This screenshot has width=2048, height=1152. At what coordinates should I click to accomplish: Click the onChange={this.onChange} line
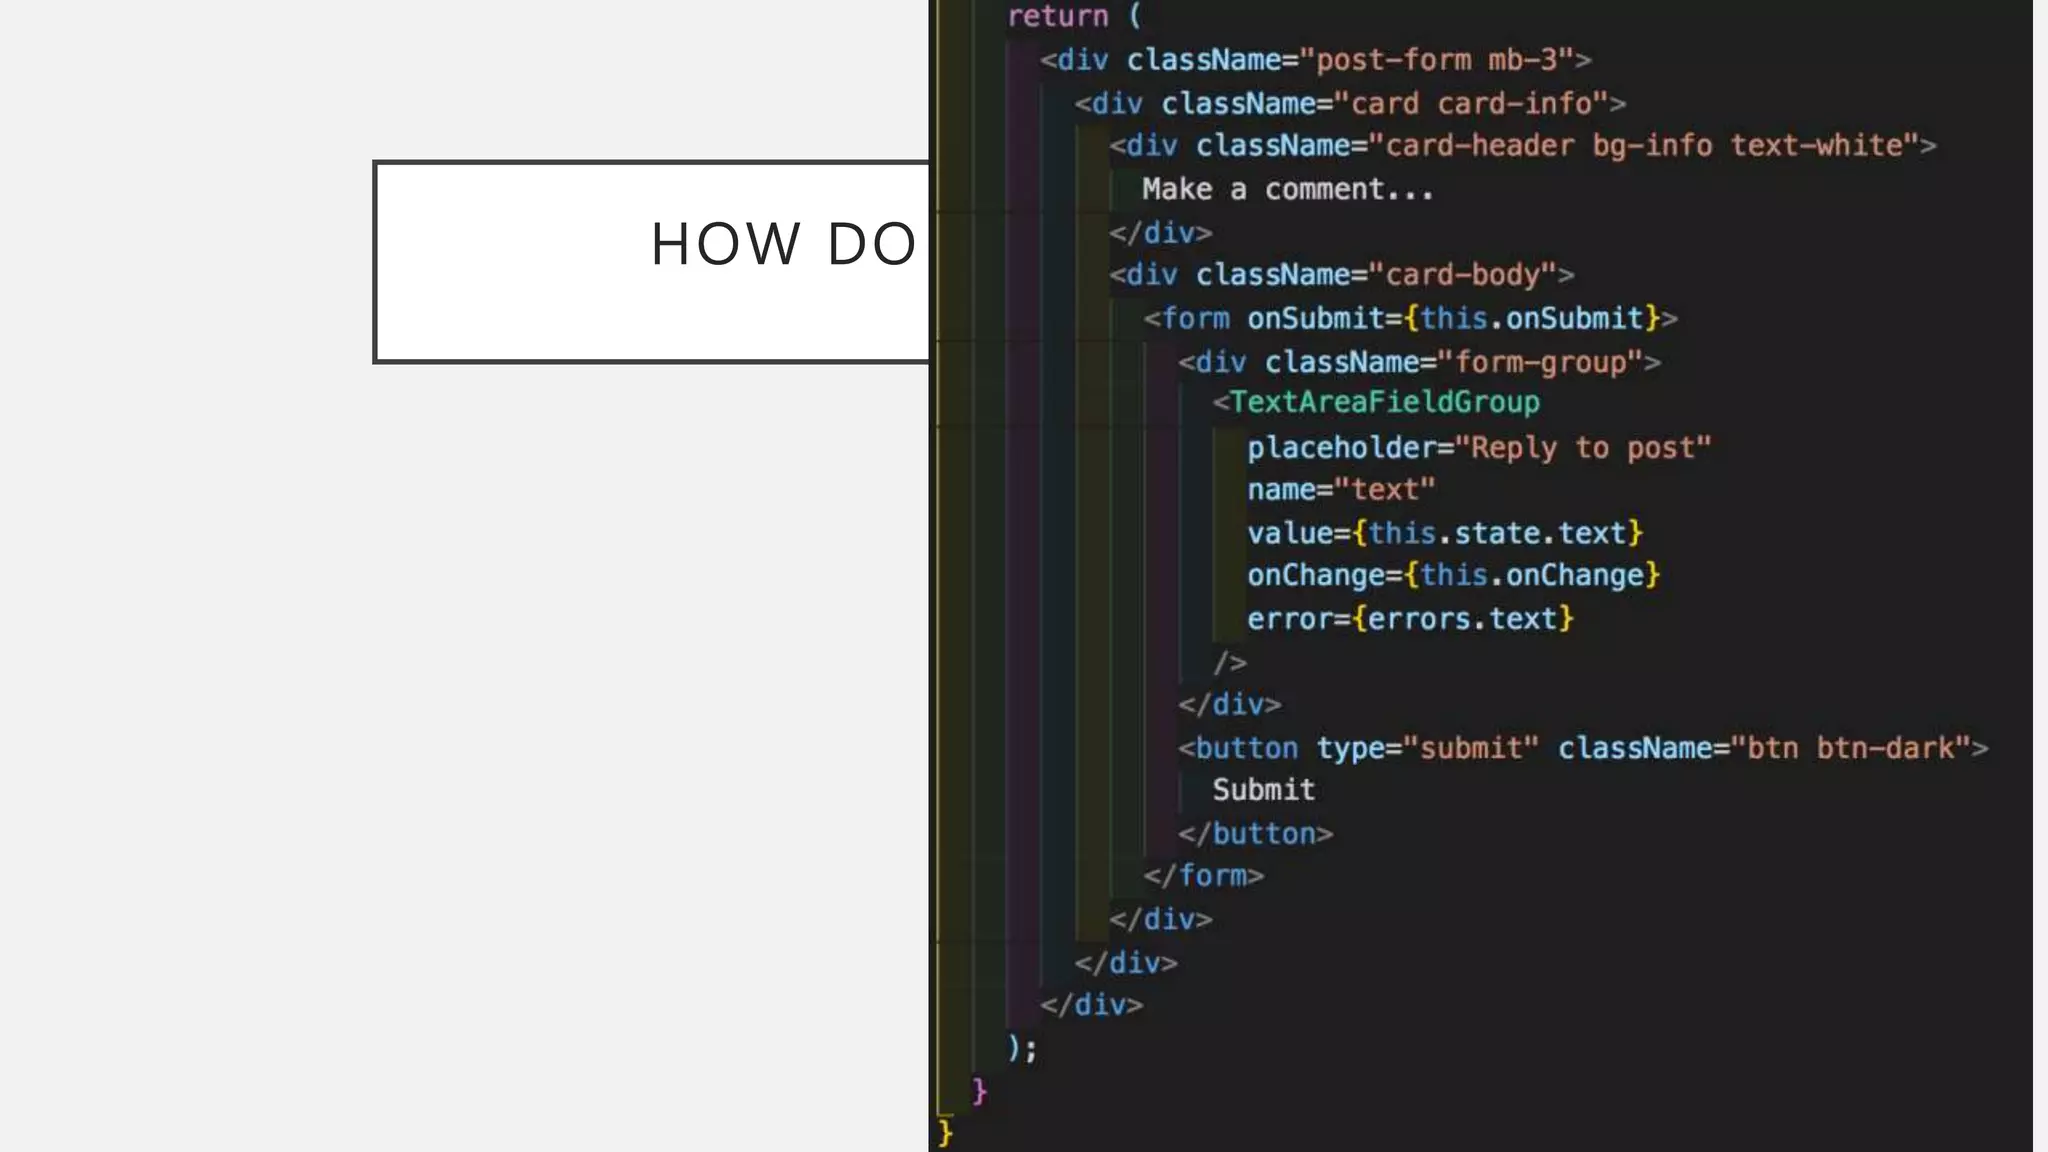click(1452, 575)
